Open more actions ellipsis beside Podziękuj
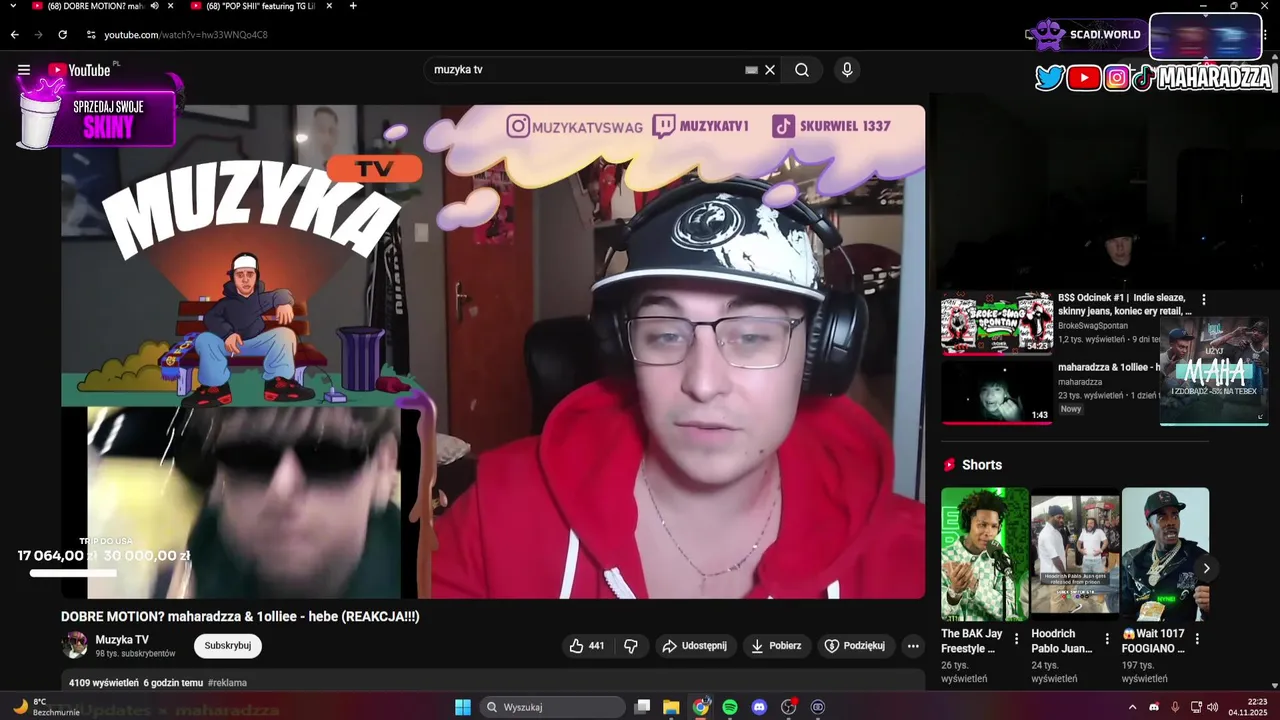 click(913, 646)
